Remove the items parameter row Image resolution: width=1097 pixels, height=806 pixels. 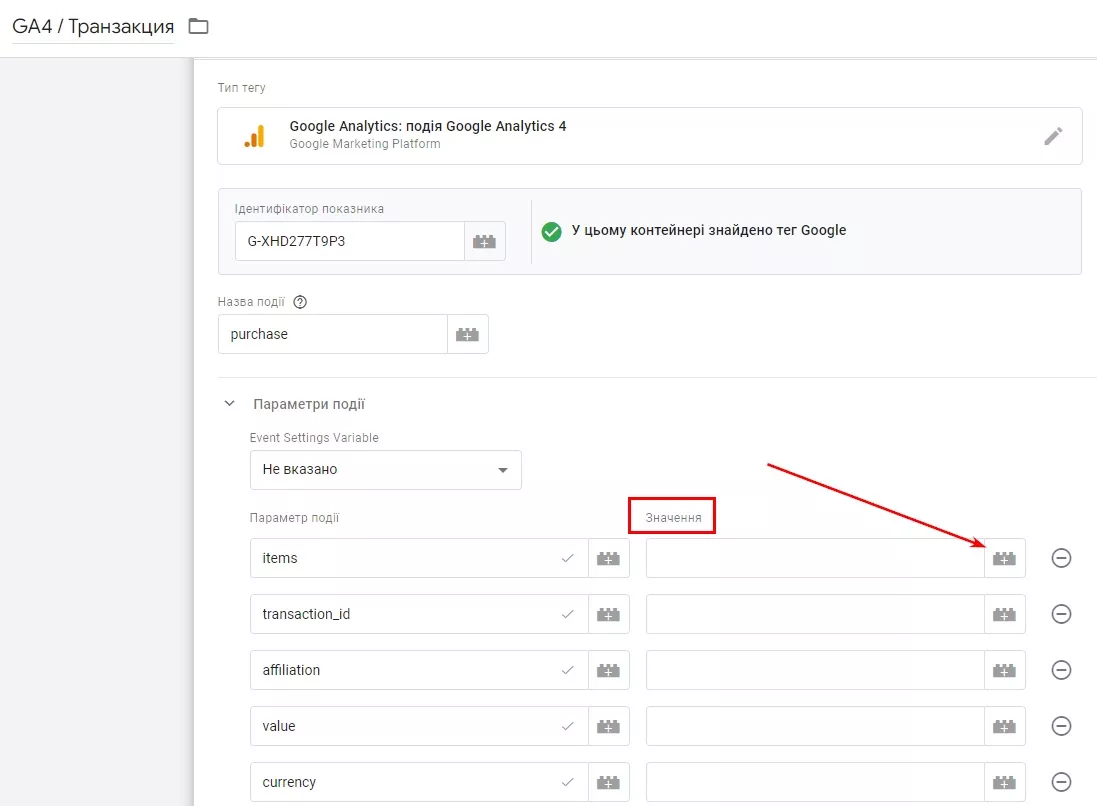[1061, 558]
